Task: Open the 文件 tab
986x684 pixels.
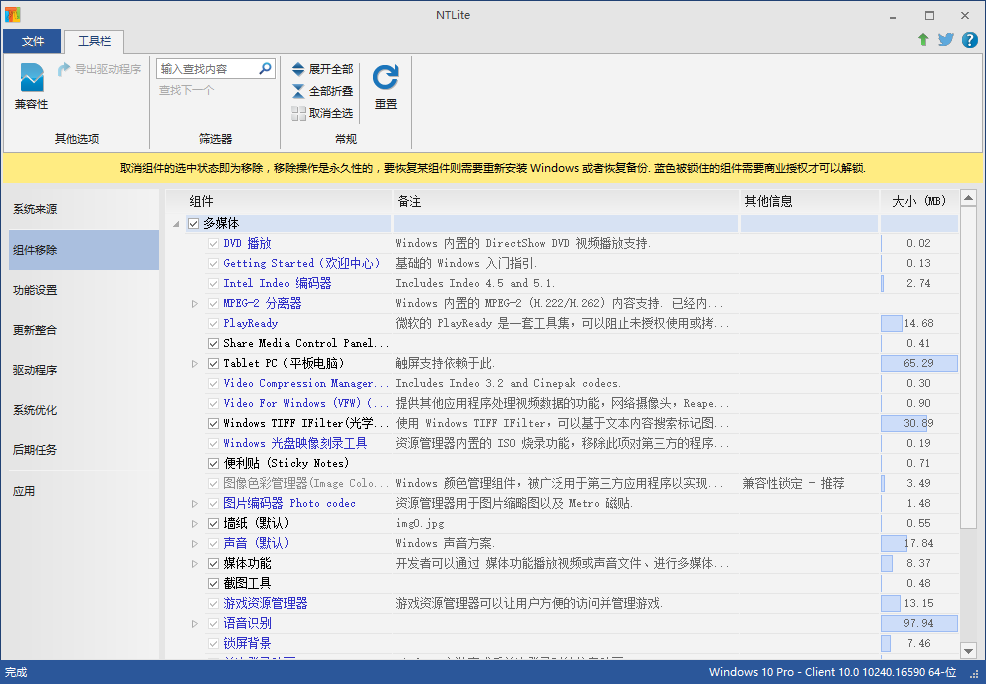Action: tap(33, 41)
